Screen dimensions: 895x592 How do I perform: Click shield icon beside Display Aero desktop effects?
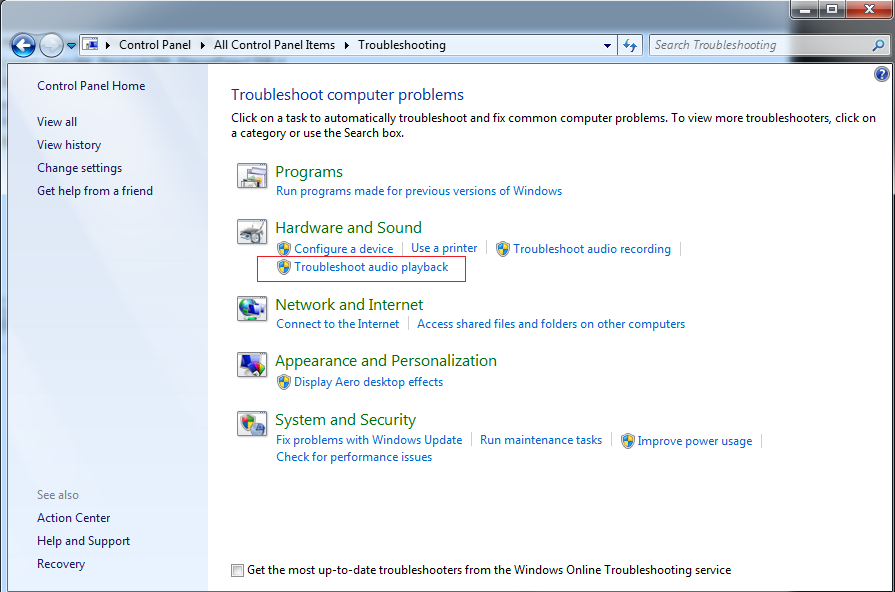point(284,382)
